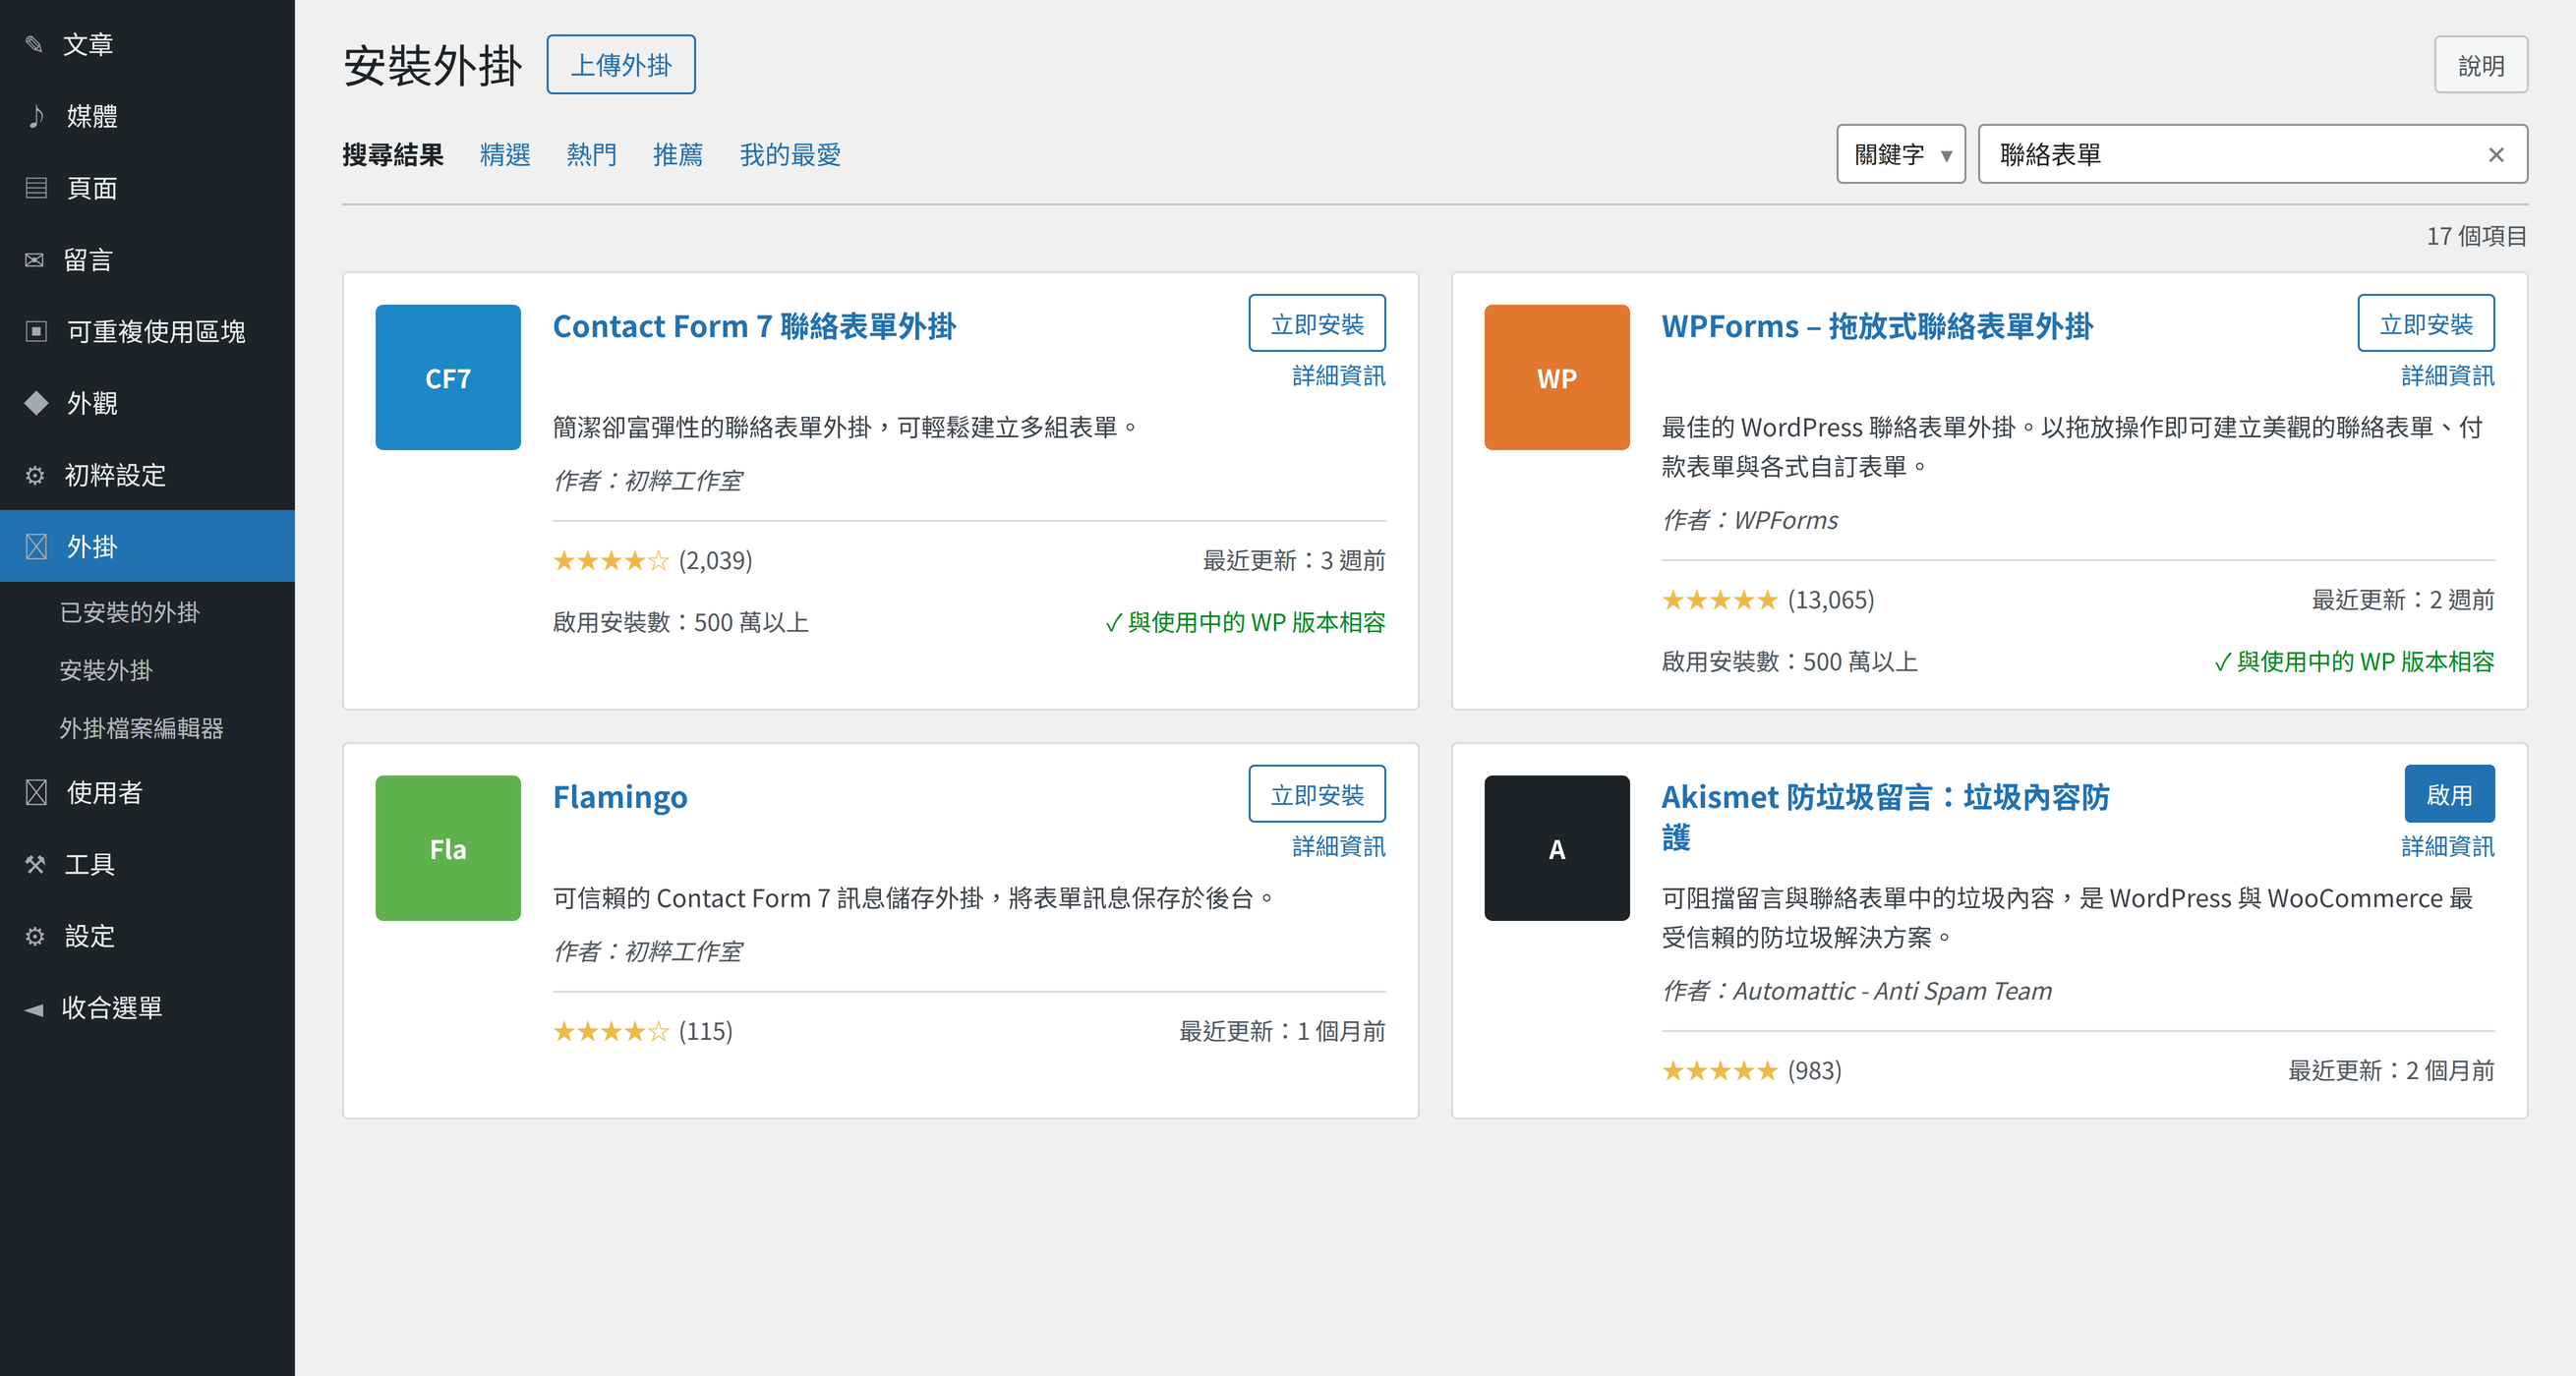Click the gear icon beside 設定
This screenshot has width=2576, height=1376.
[x=35, y=936]
